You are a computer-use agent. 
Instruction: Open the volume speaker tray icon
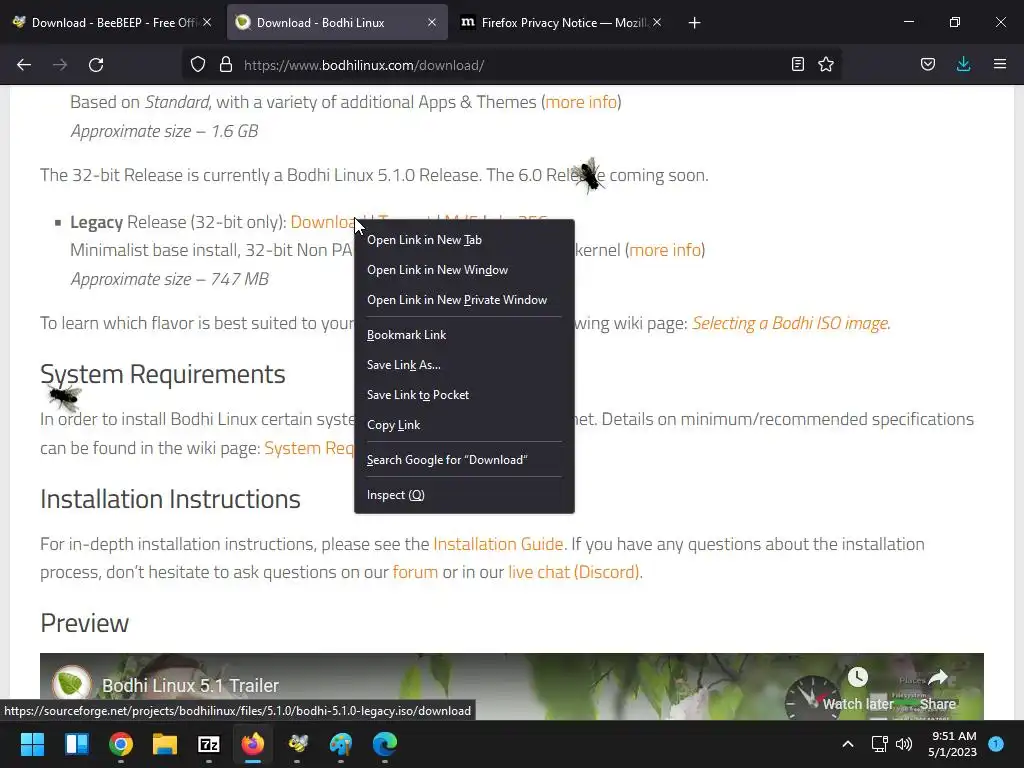point(904,744)
